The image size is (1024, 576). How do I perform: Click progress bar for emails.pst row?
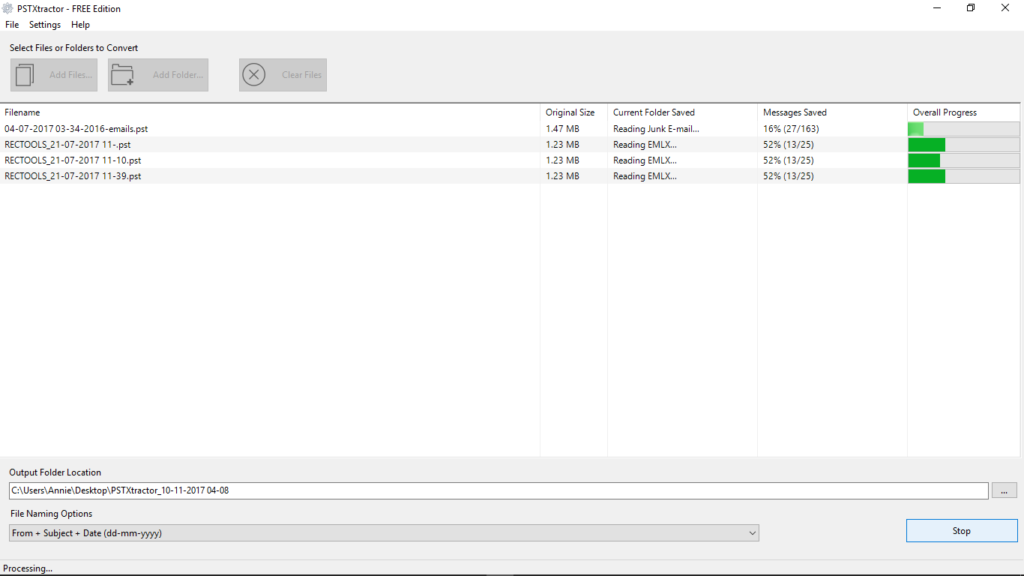963,129
